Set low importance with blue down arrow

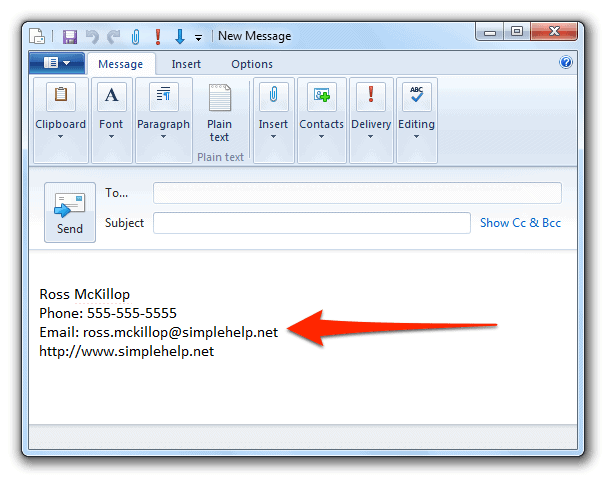coord(180,36)
